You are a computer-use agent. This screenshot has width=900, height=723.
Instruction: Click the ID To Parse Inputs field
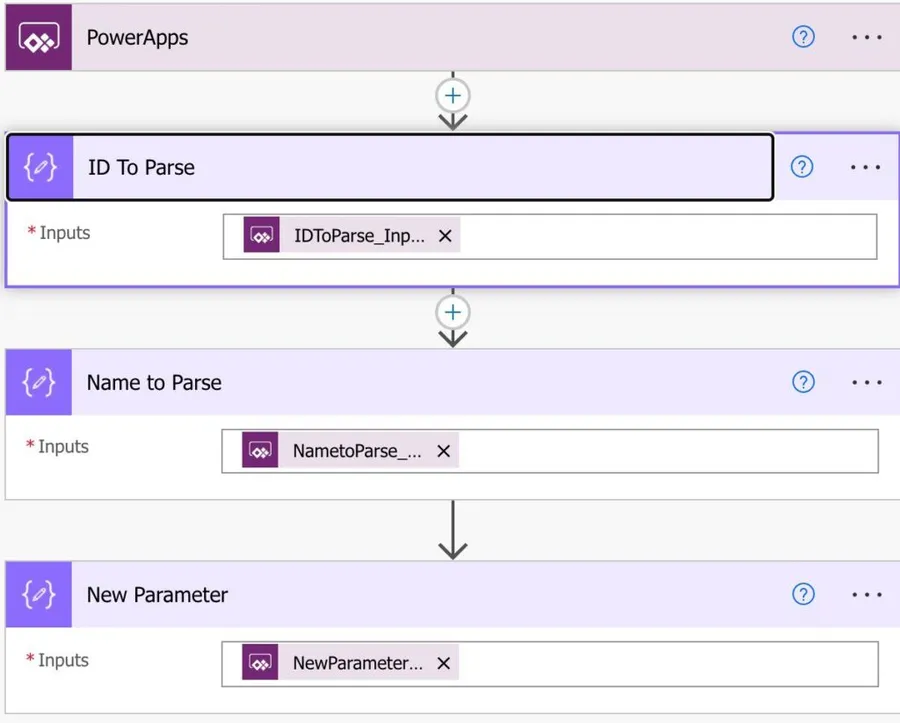(660, 237)
